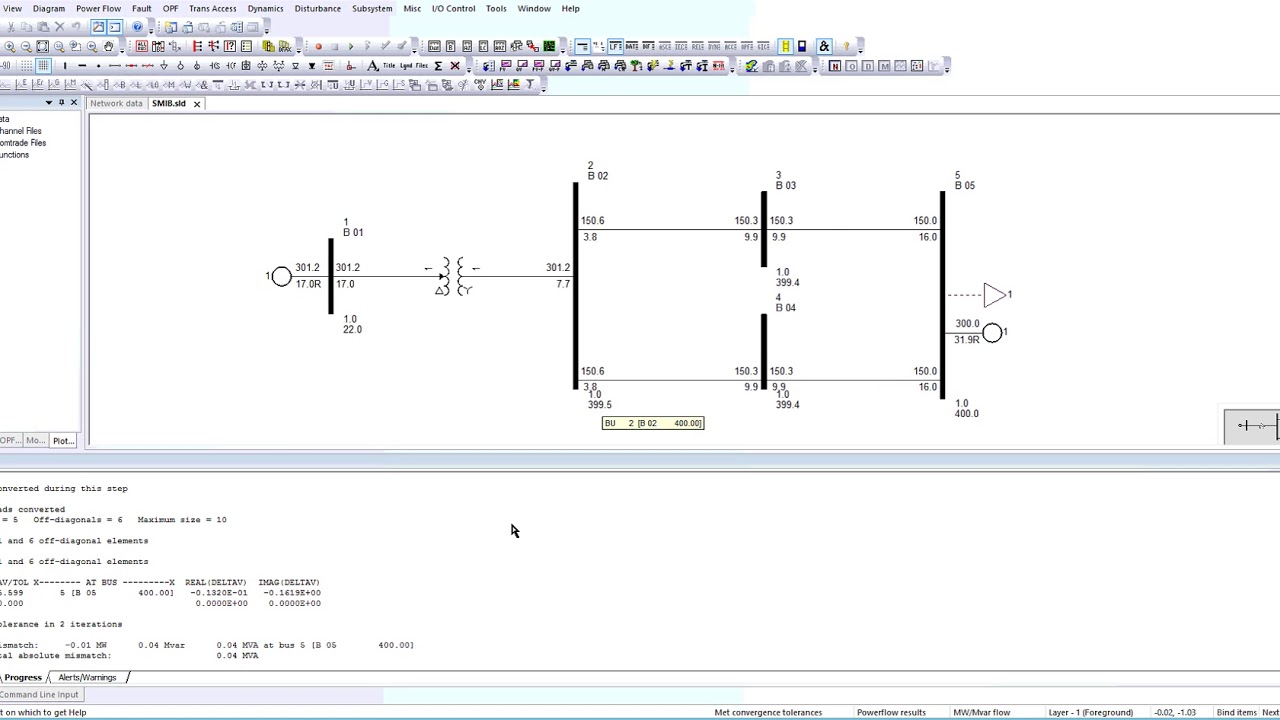The width and height of the screenshot is (1280, 720).
Task: Open side panel position dropdown arrow
Action: click(x=48, y=102)
